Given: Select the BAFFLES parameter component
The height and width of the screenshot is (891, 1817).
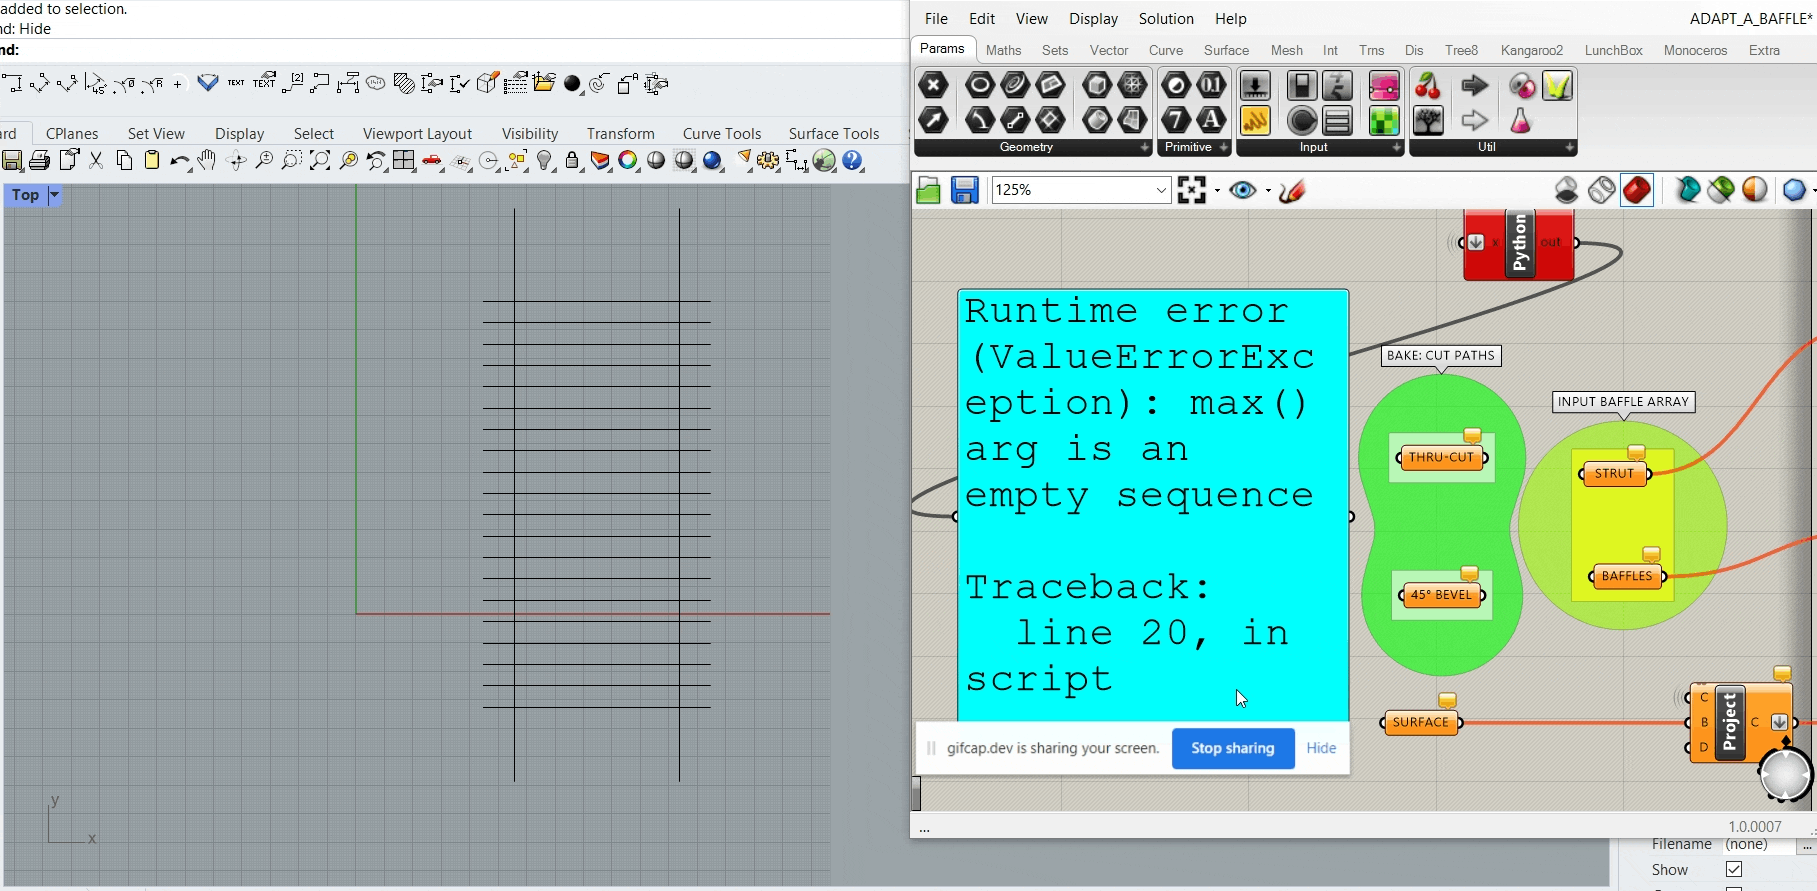Looking at the screenshot, I should pos(1627,576).
